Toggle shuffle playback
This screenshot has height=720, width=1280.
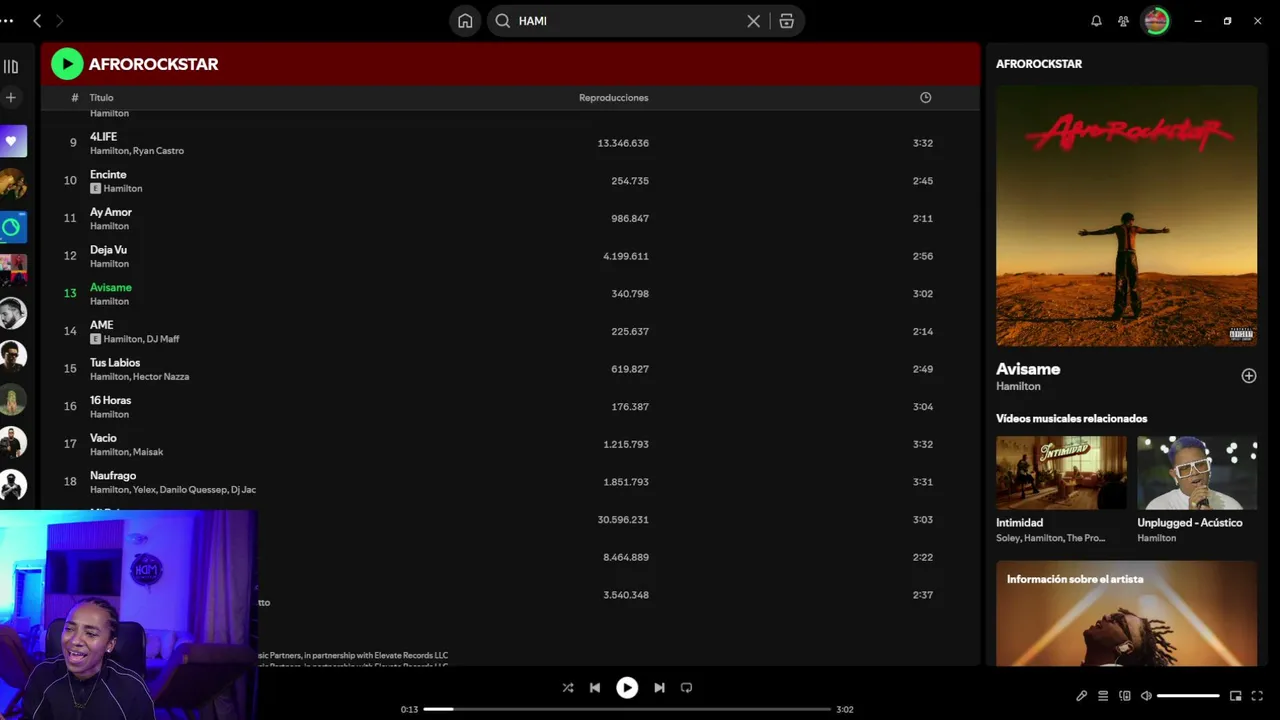(568, 688)
